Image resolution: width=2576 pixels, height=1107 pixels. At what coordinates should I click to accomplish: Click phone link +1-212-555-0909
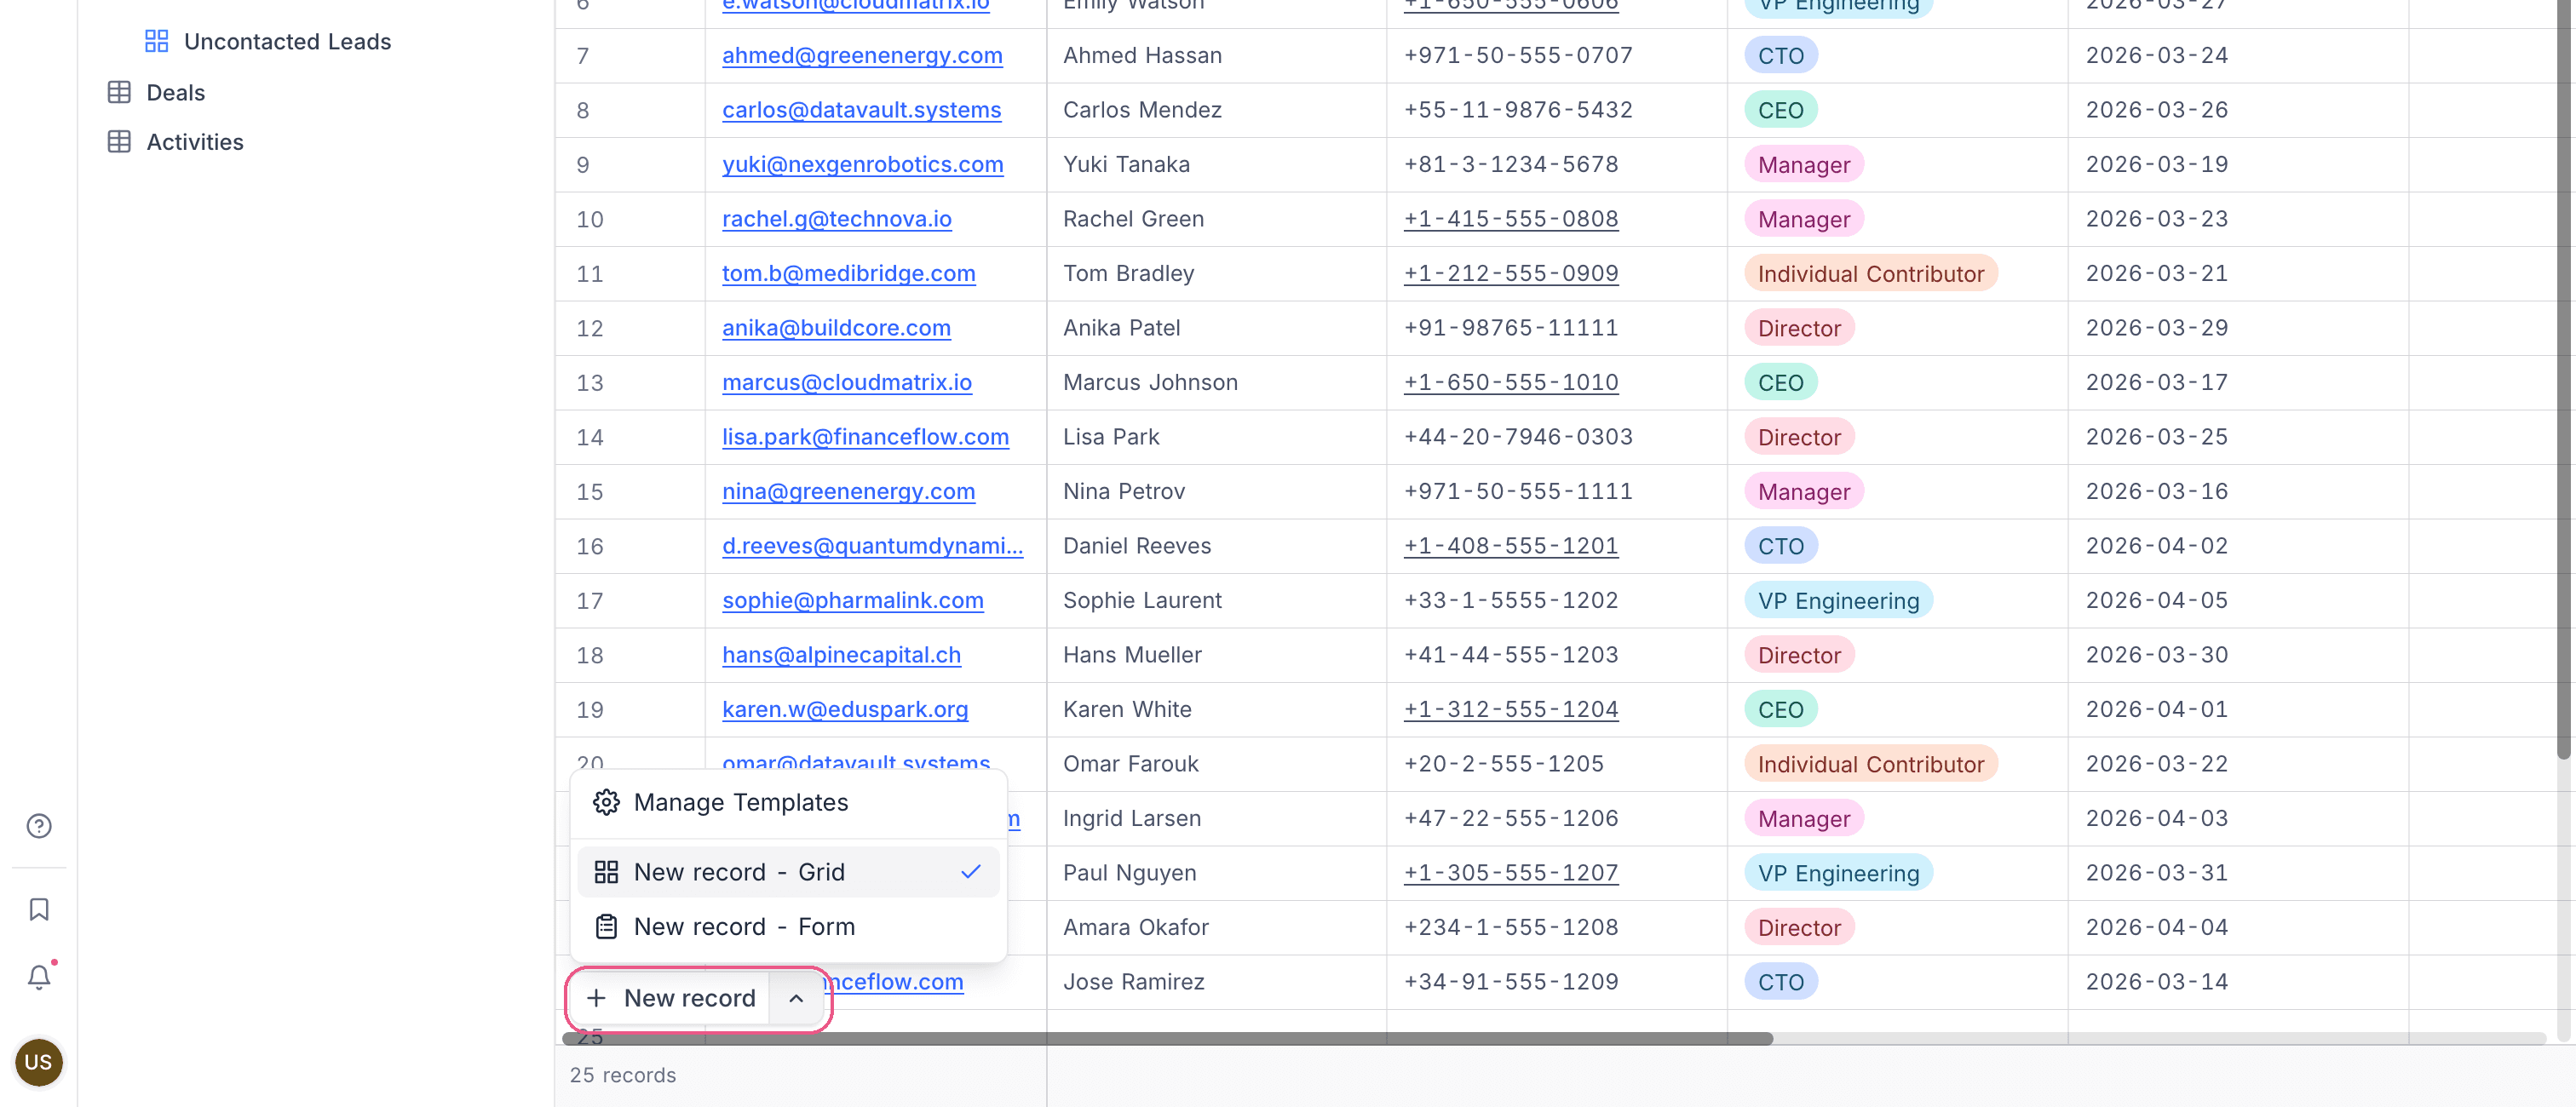pyautogui.click(x=1510, y=273)
